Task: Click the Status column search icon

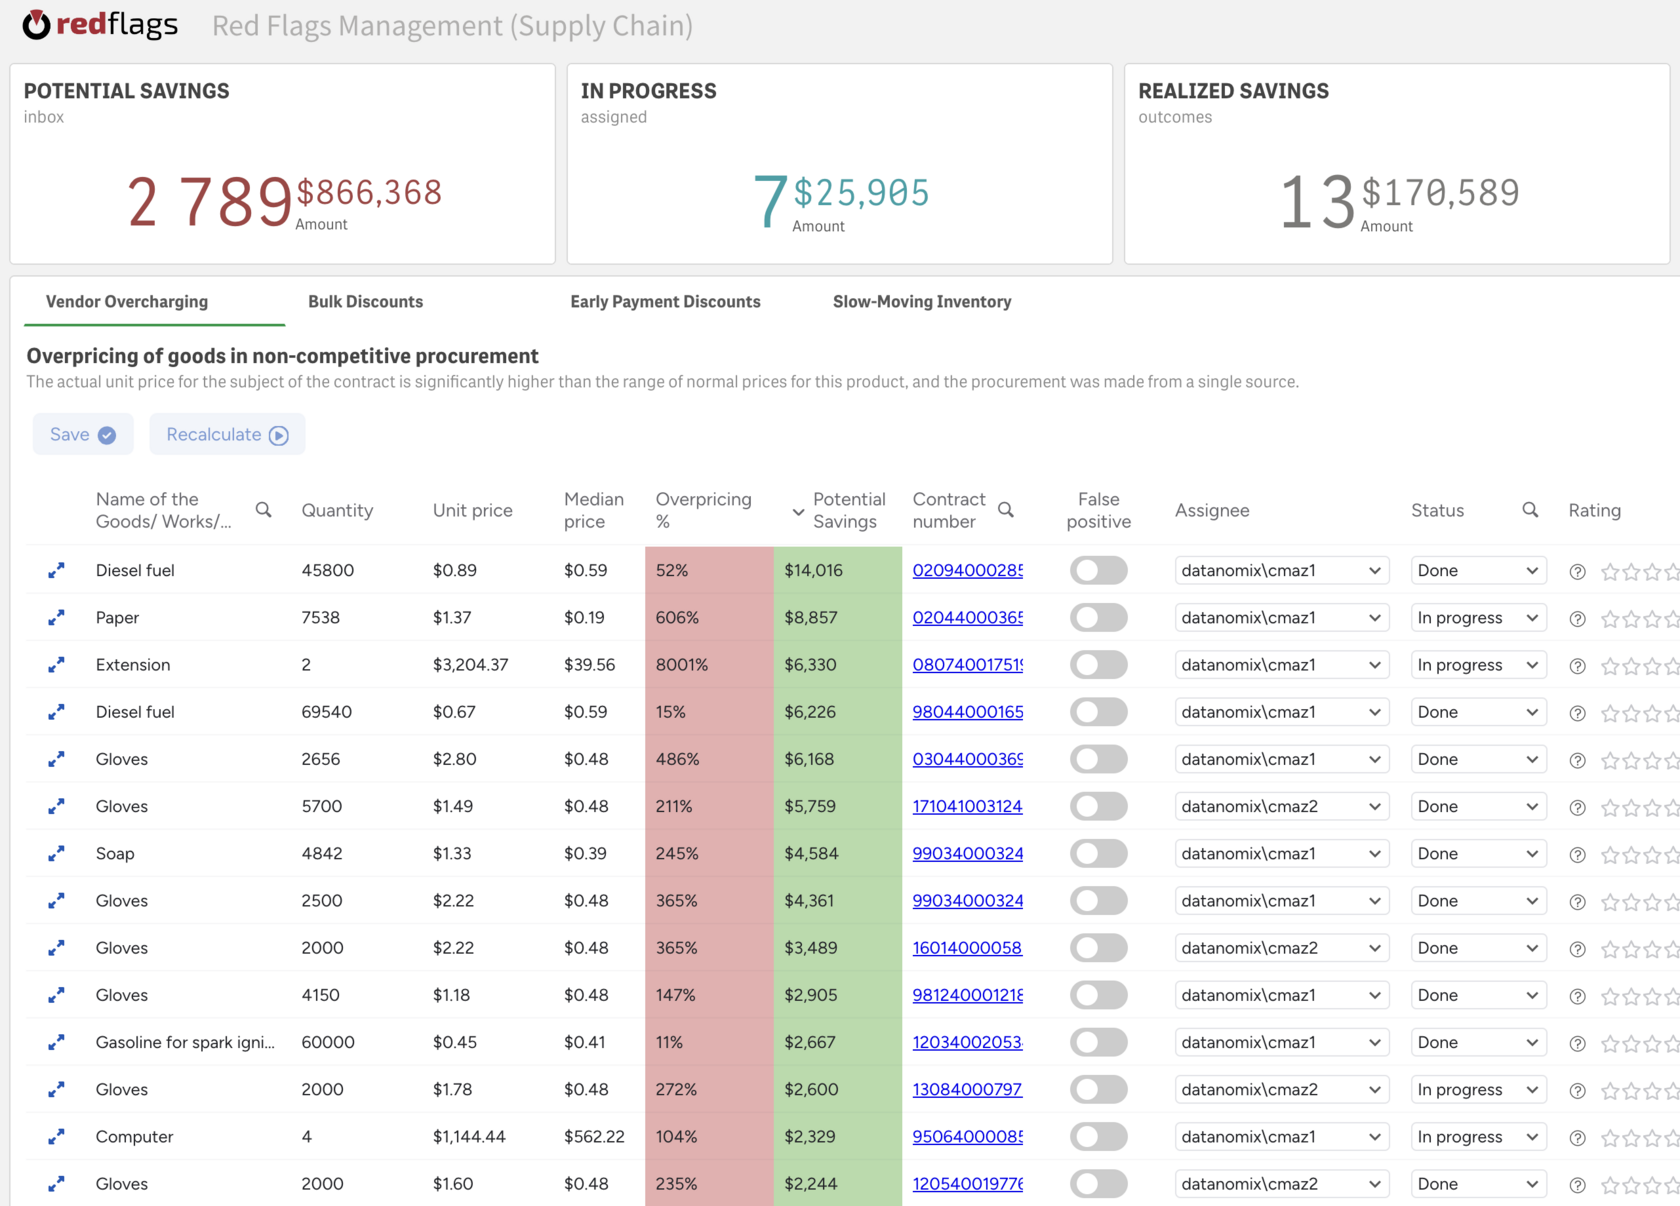Action: pos(1530,510)
